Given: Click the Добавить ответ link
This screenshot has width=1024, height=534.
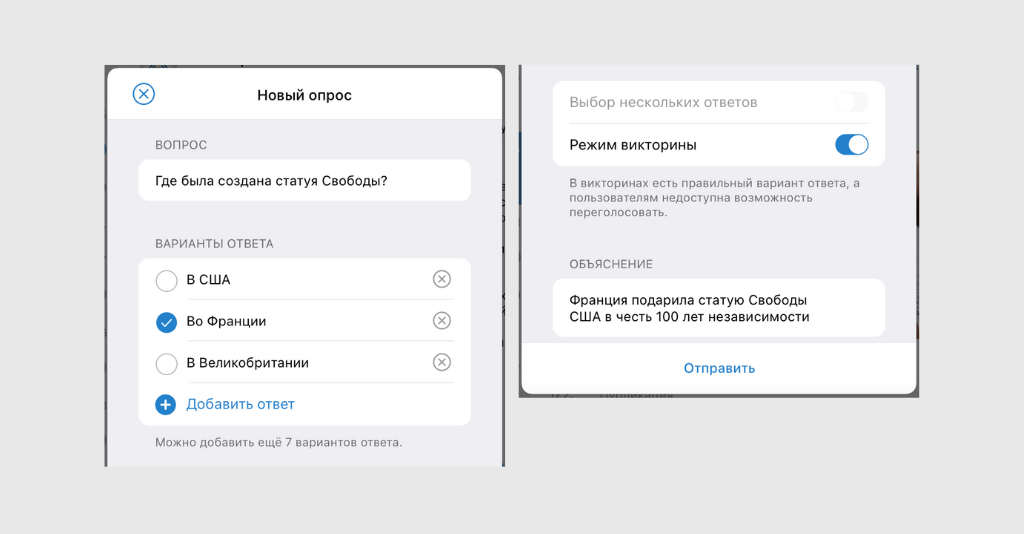Looking at the screenshot, I should 240,404.
